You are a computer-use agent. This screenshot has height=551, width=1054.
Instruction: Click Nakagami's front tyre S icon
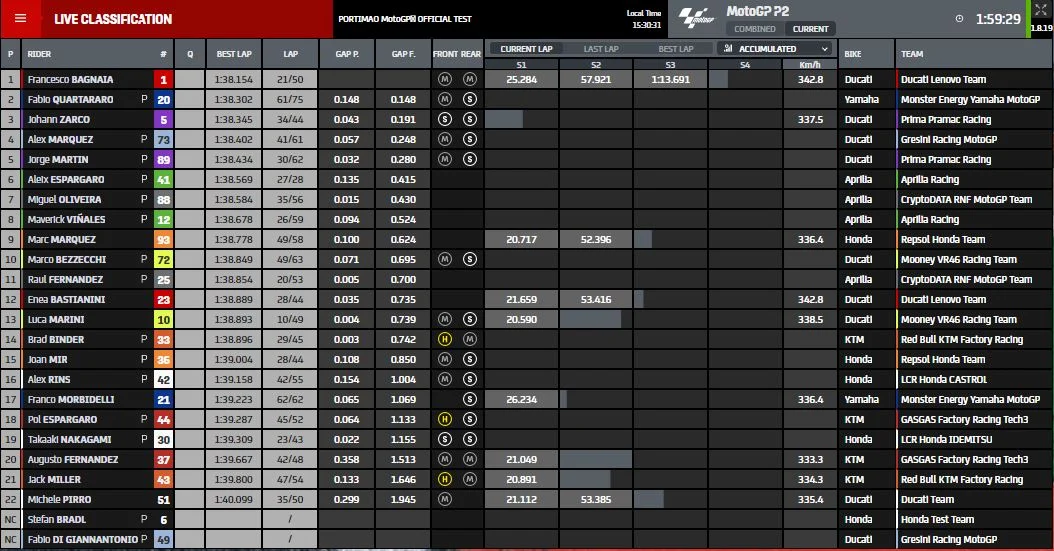click(x=444, y=439)
